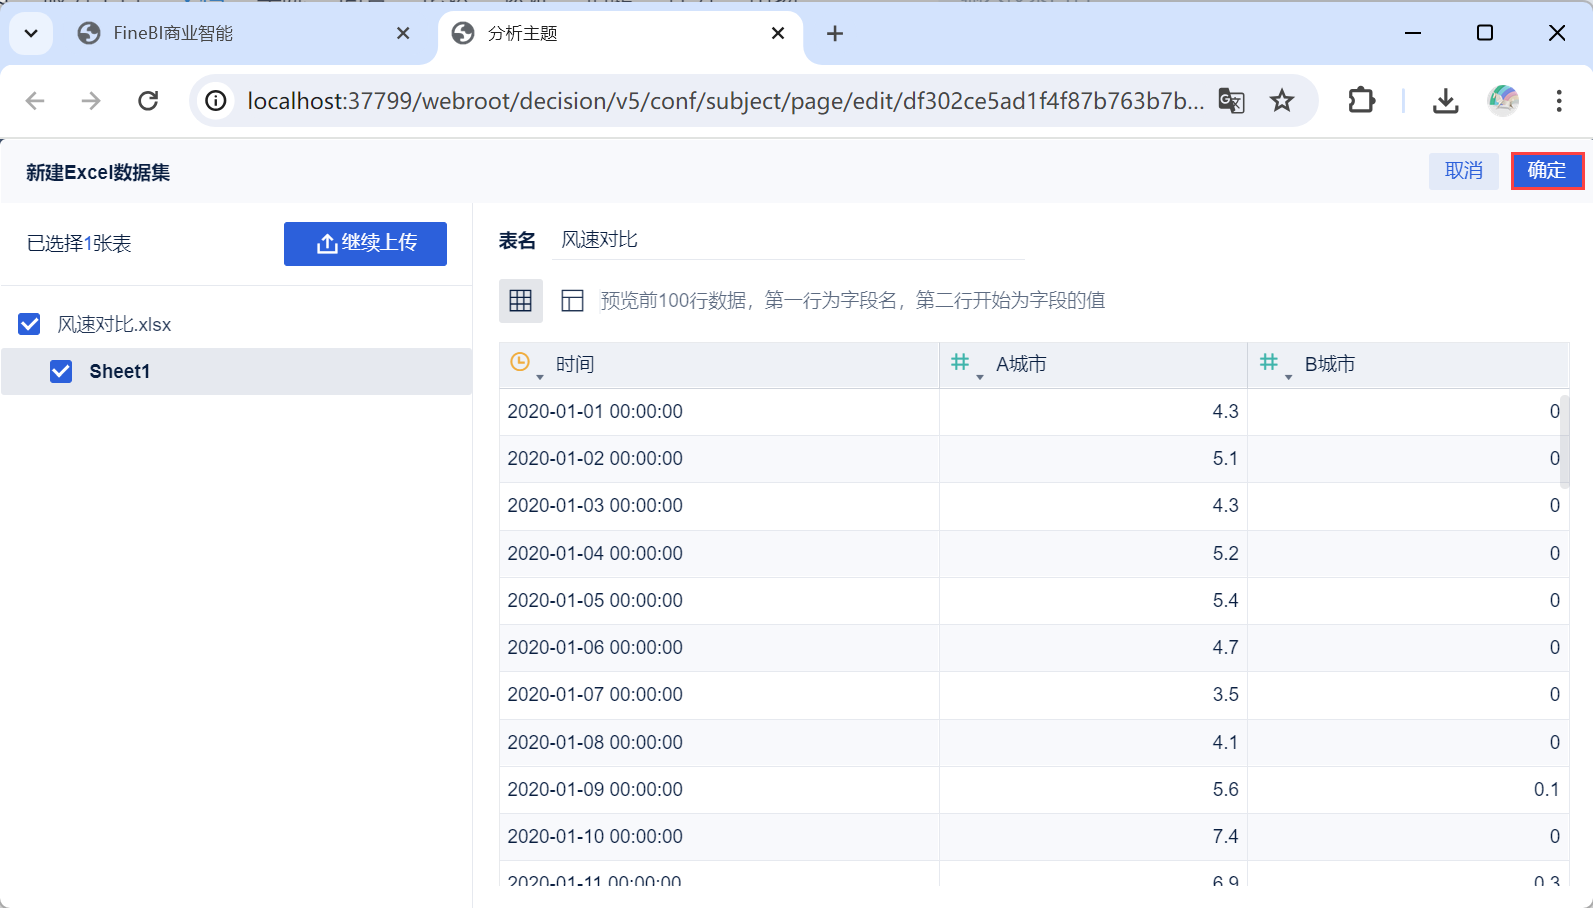Click the 新建Excel数据集 title
The width and height of the screenshot is (1593, 908).
click(98, 173)
